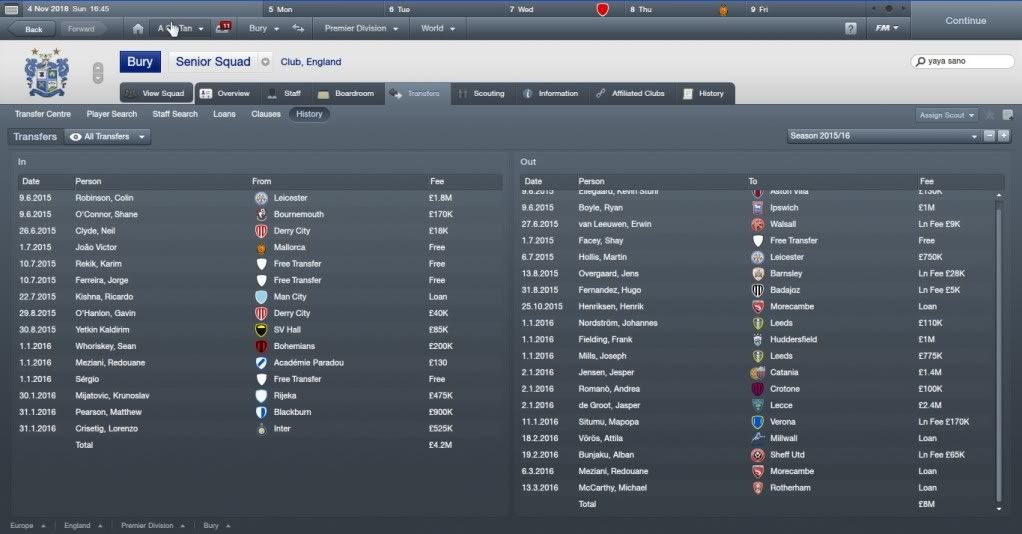The height and width of the screenshot is (534, 1022).
Task: Click the Out list scrollbar
Action: click(x=999, y=352)
